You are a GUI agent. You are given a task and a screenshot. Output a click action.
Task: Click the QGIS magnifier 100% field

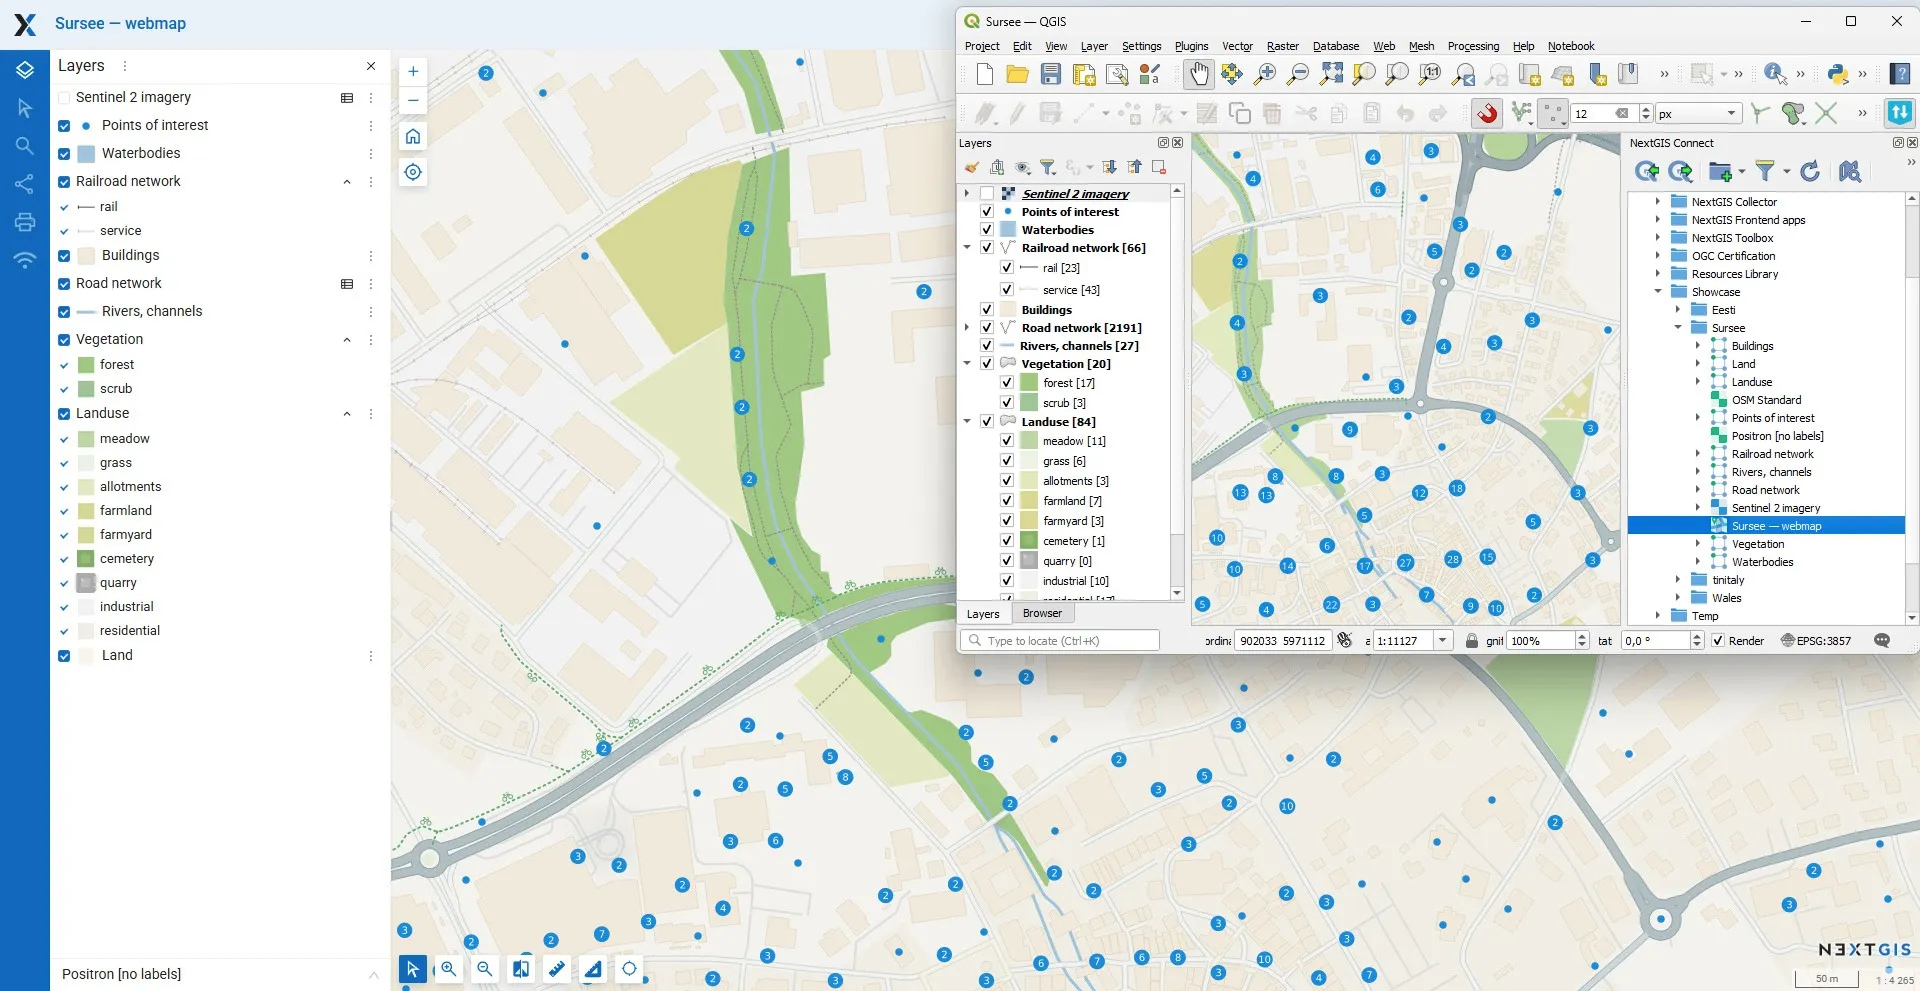click(1541, 641)
